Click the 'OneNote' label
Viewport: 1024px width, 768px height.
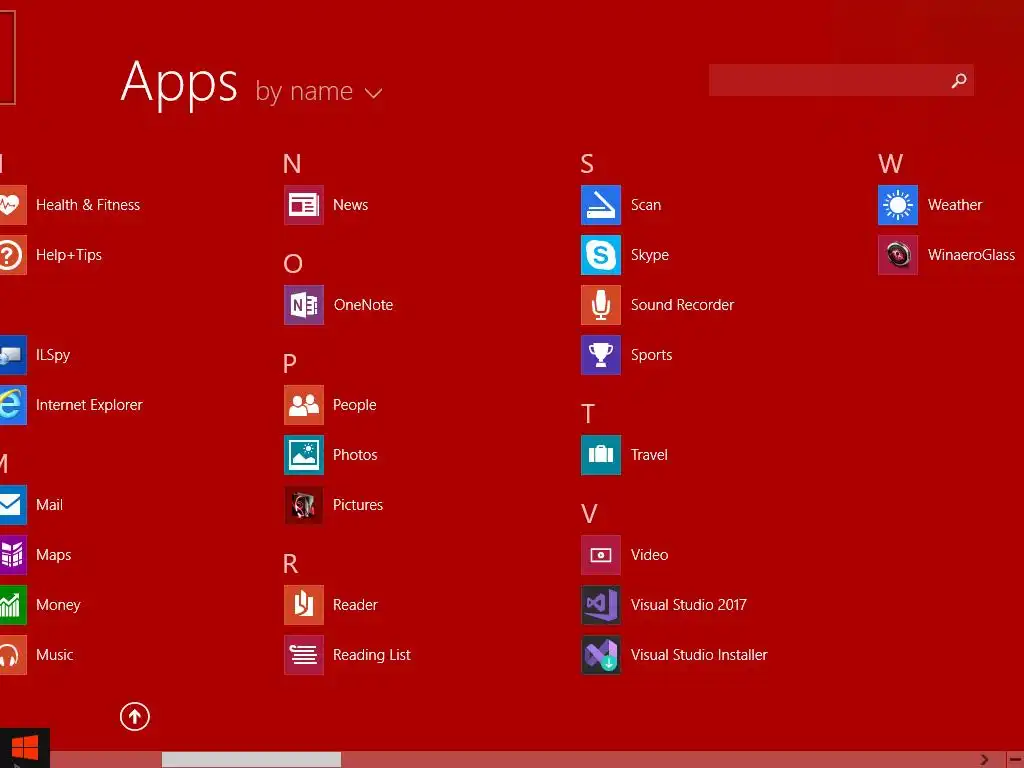[363, 305]
